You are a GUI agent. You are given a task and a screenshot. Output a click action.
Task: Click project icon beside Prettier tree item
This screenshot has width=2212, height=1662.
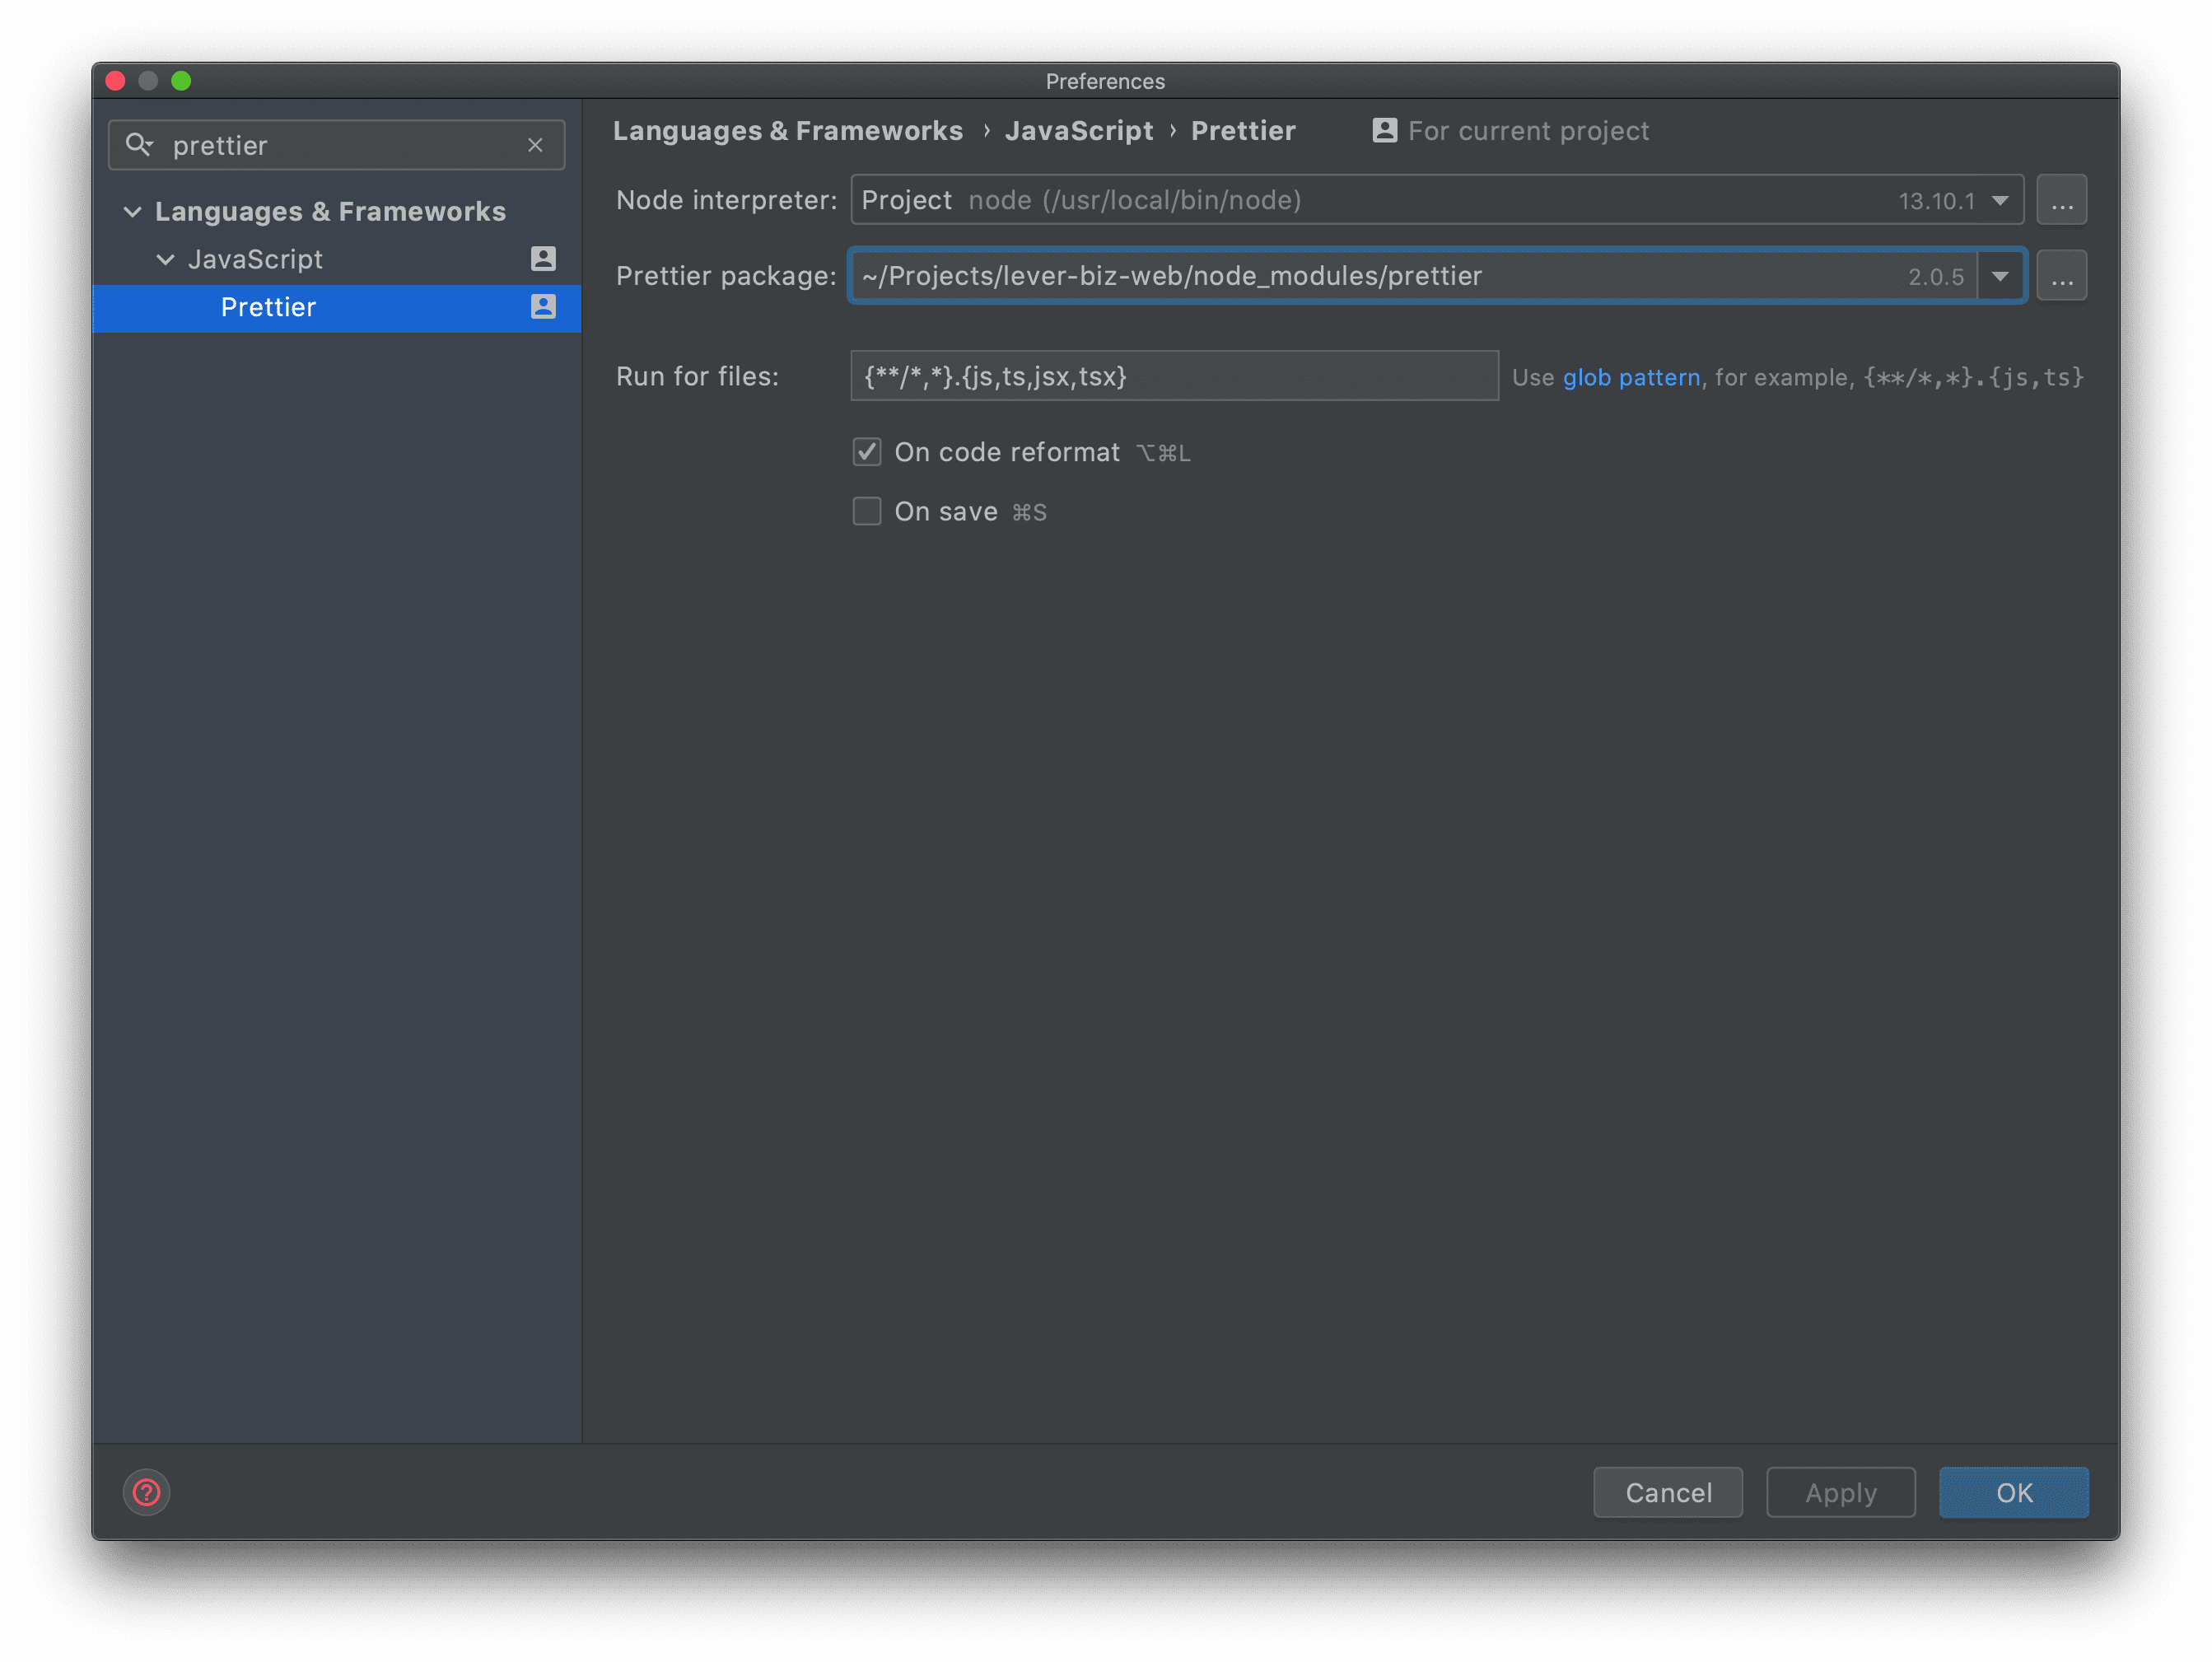pos(543,307)
